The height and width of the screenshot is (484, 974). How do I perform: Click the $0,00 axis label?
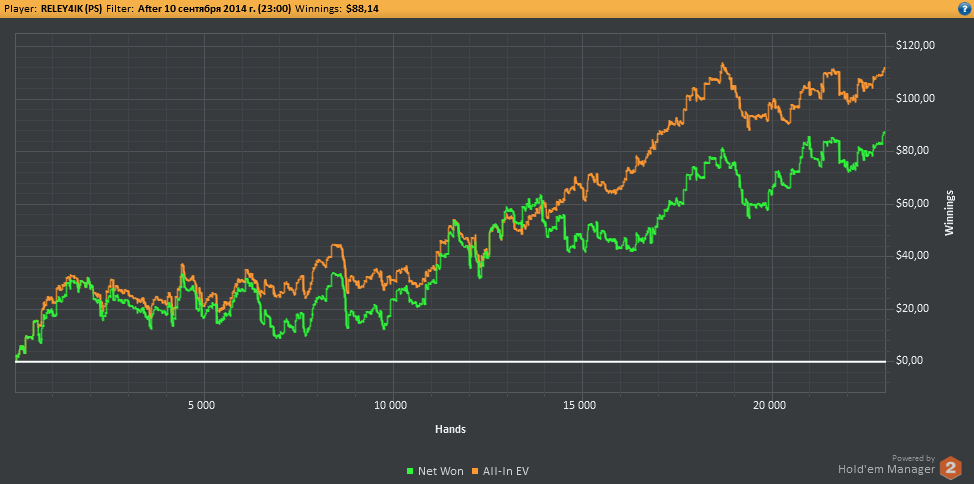click(909, 361)
